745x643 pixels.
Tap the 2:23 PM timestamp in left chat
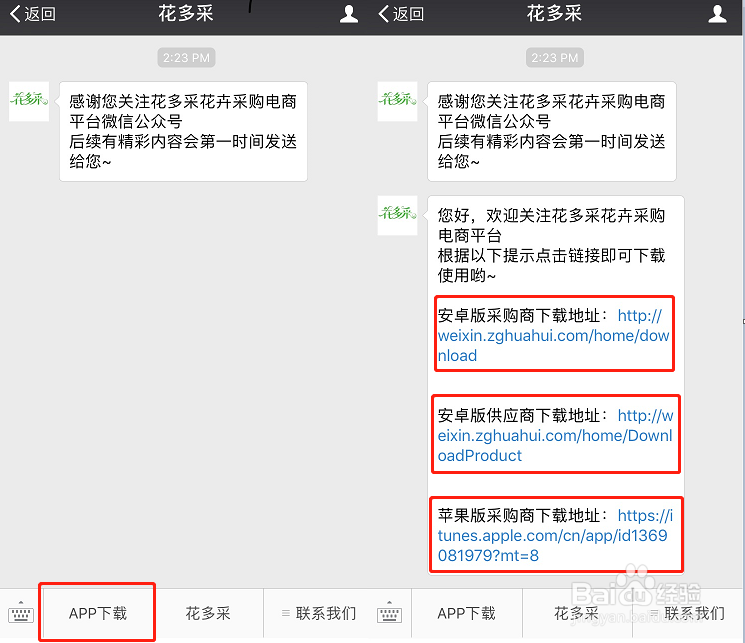pos(186,58)
